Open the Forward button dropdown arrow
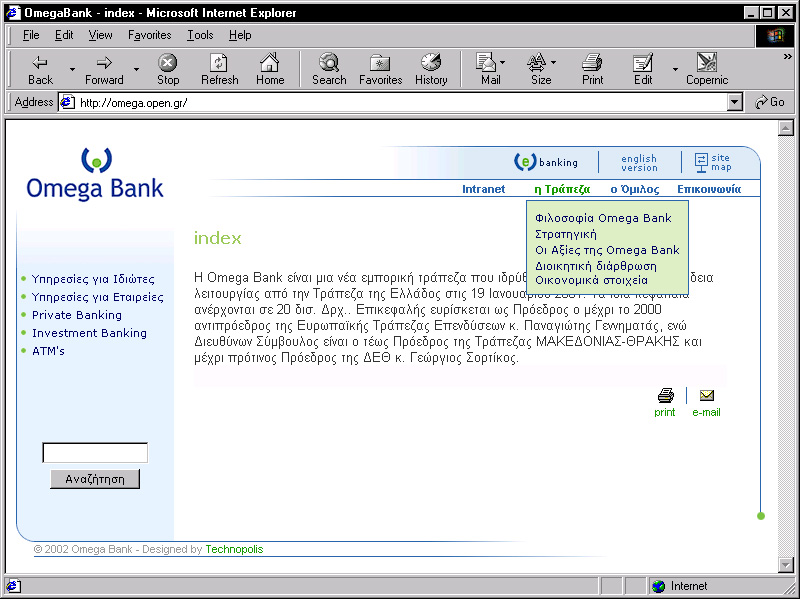The width and height of the screenshot is (800, 600). tap(136, 69)
